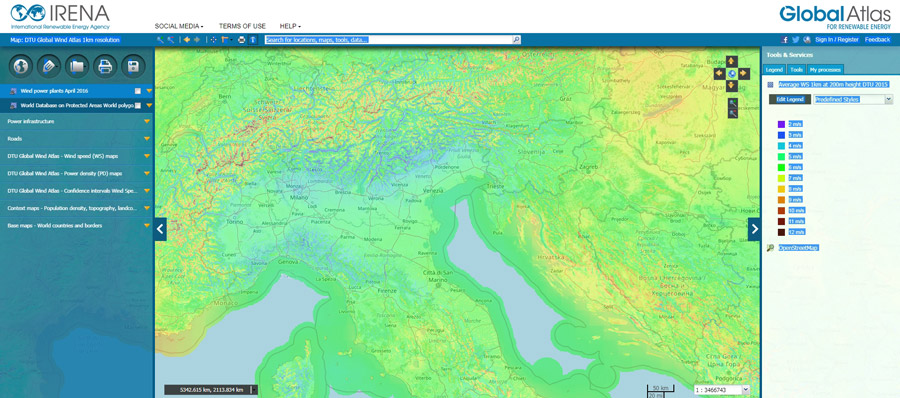
Task: Click the Edit Legend button
Action: tap(790, 99)
